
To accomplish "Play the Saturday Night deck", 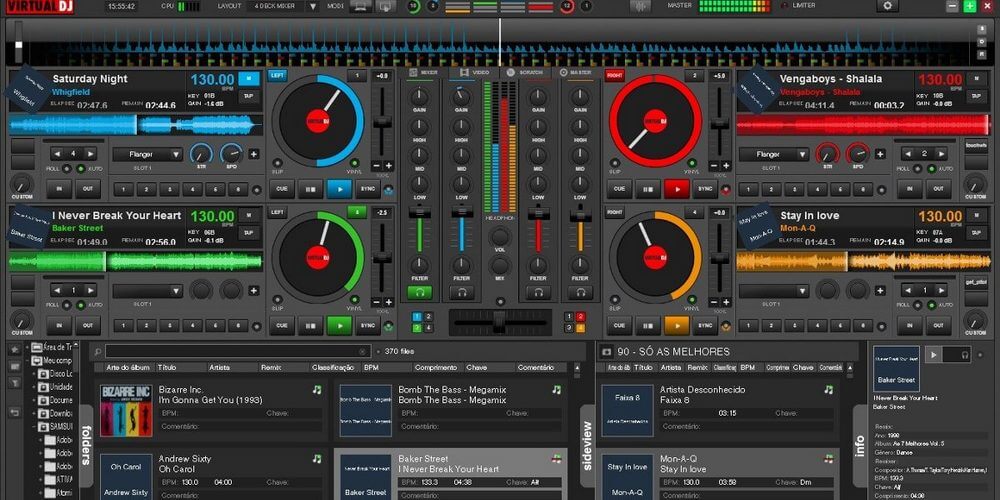I will pyautogui.click(x=339, y=189).
